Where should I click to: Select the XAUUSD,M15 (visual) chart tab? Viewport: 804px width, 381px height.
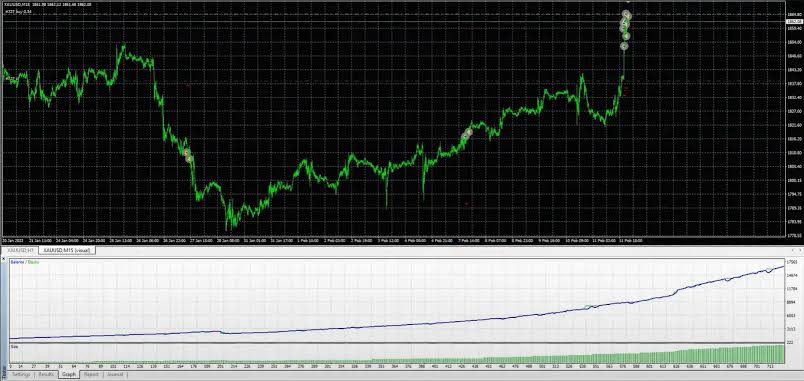pos(67,250)
